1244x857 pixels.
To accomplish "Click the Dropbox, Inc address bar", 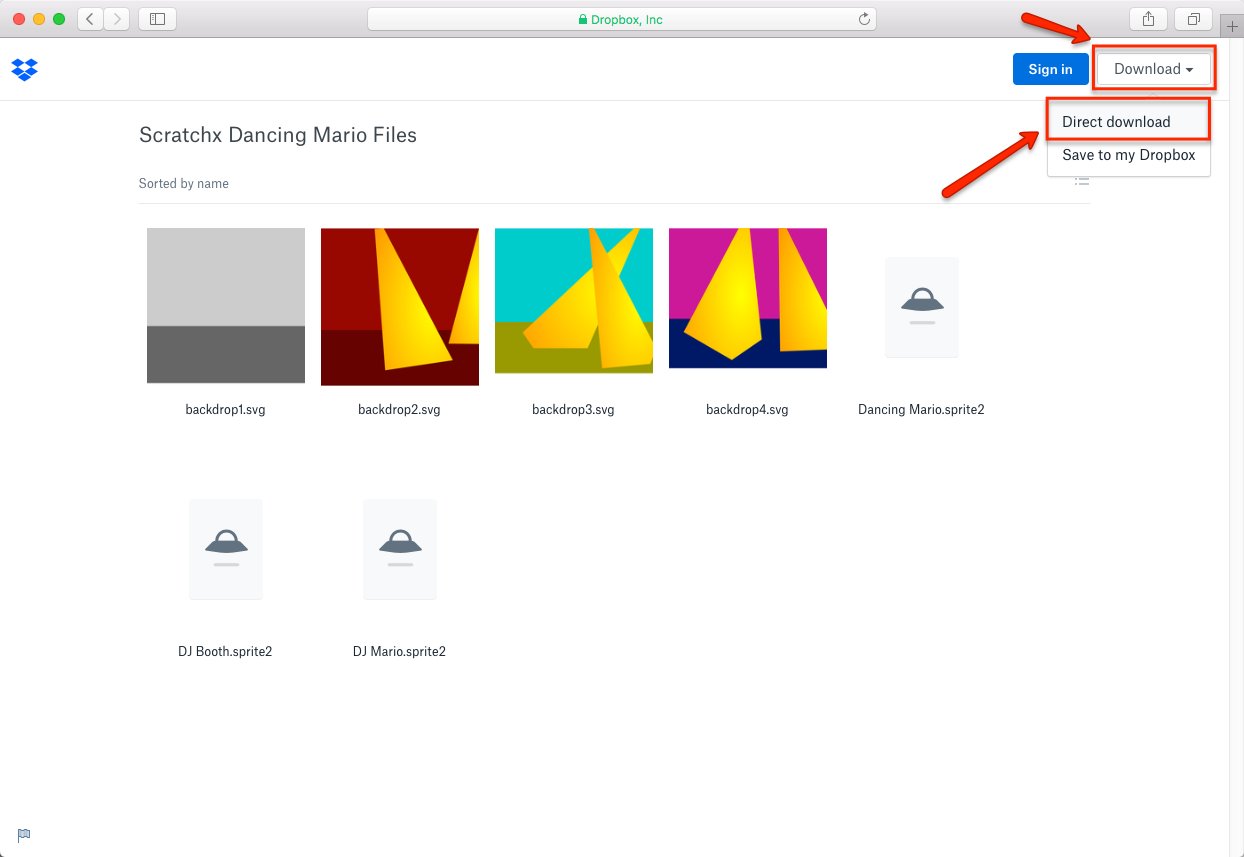I will [x=622, y=19].
